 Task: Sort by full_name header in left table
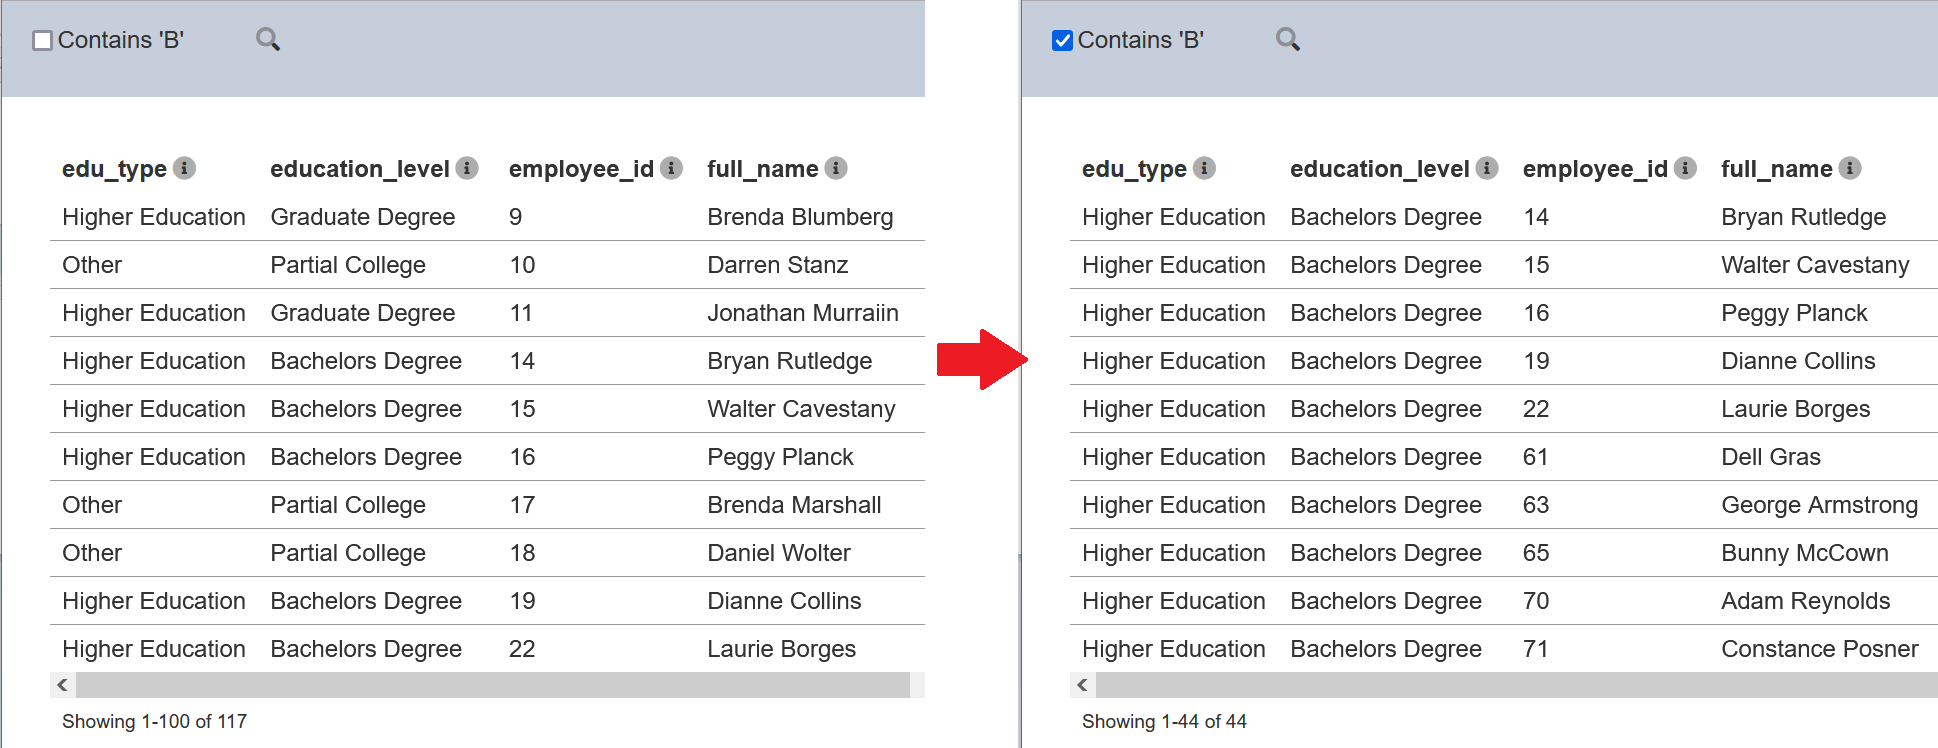(763, 169)
